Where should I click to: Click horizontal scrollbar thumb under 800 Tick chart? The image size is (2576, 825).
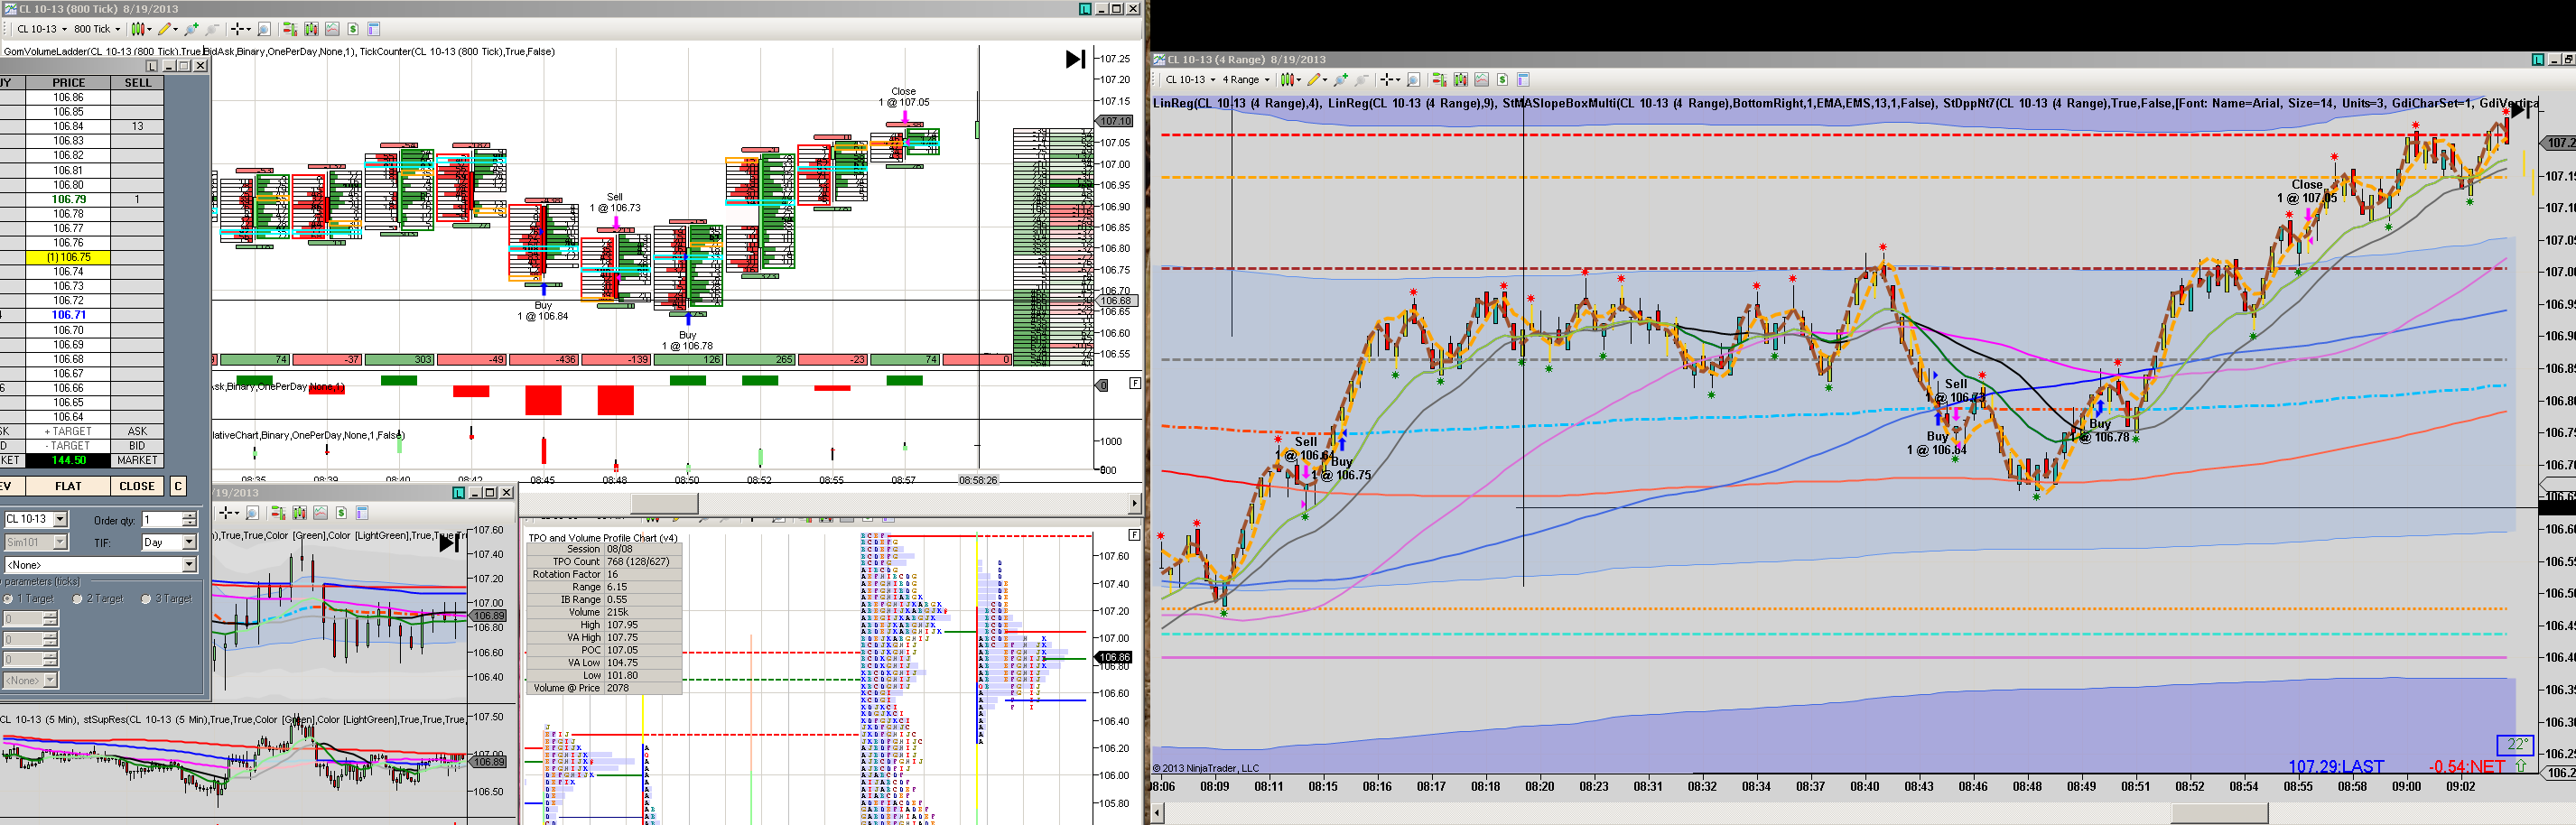664,504
